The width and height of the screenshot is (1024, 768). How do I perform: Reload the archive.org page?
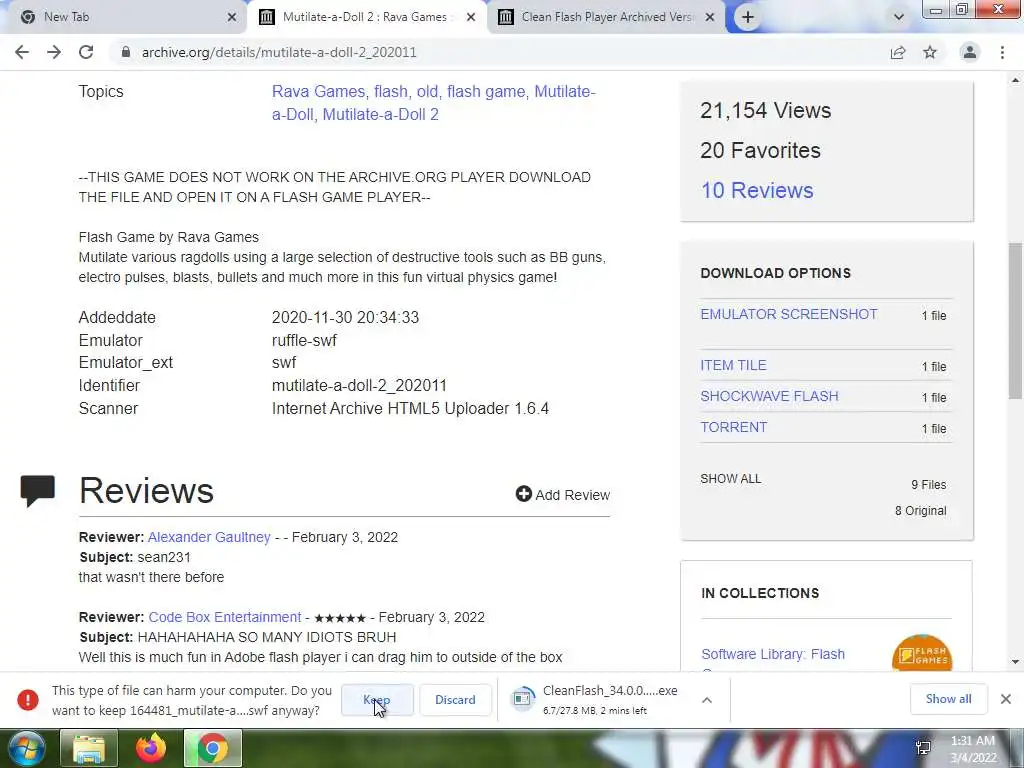(86, 52)
